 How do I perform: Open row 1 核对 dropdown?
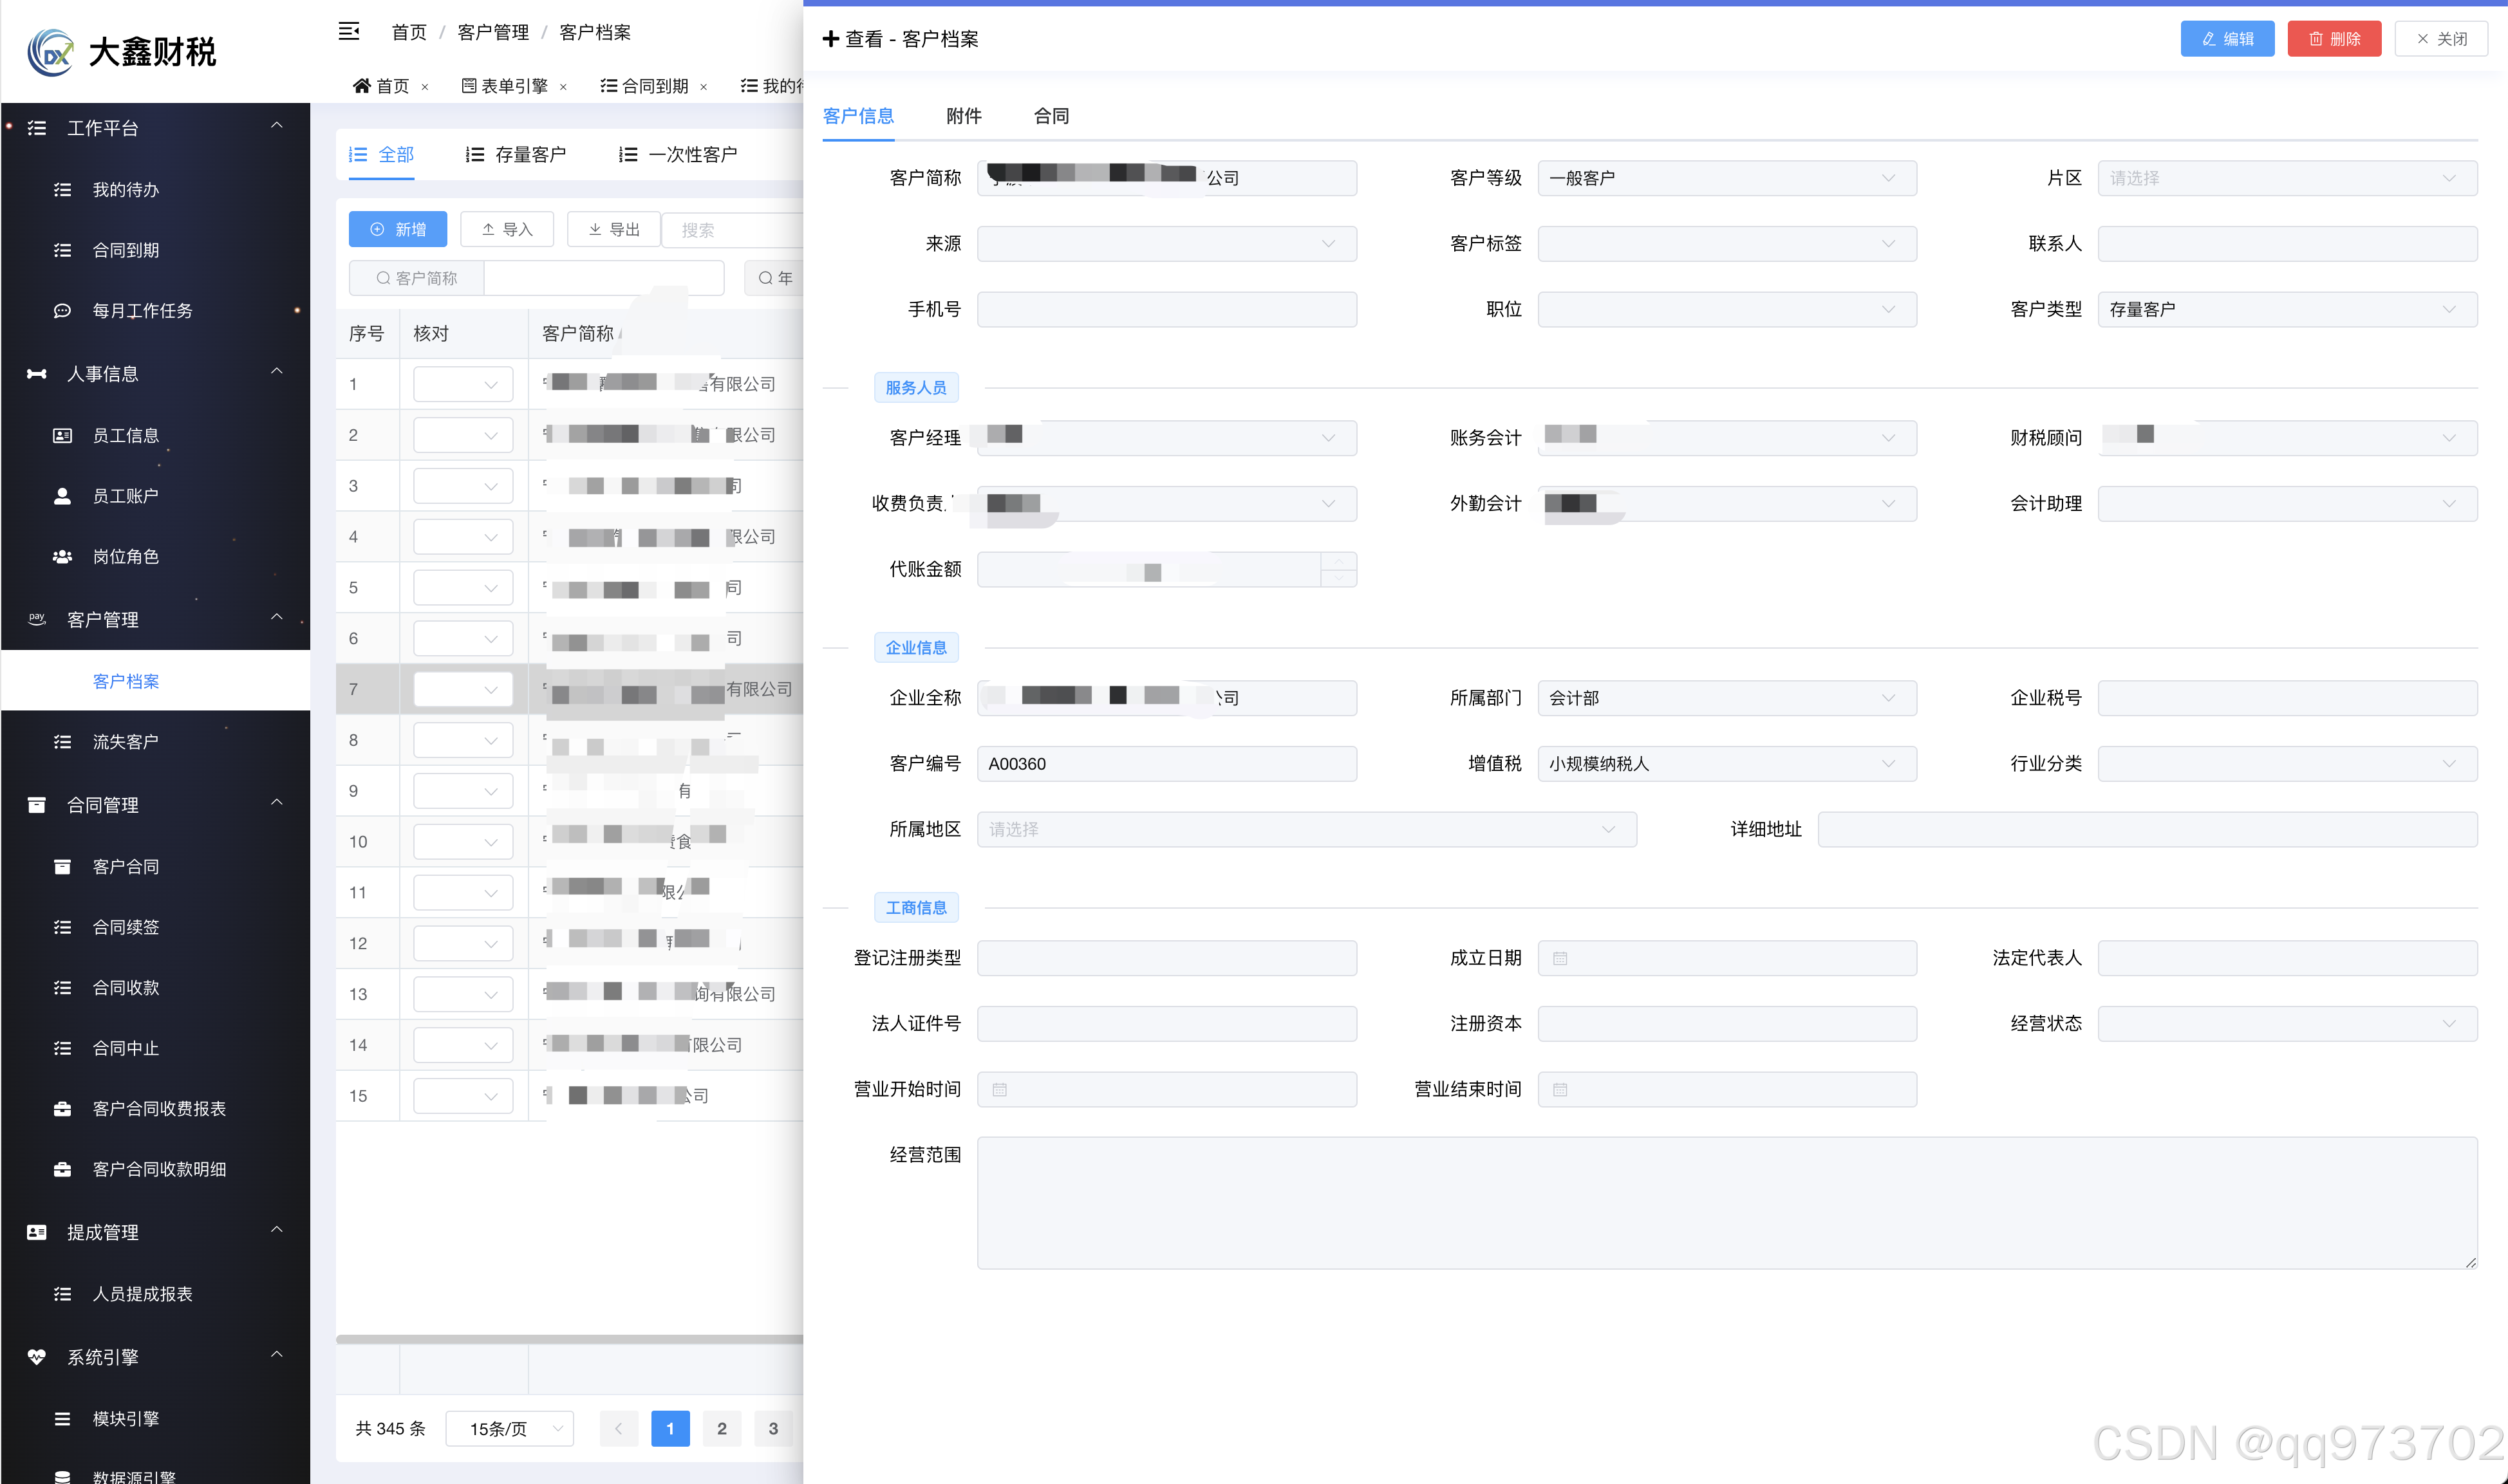pyautogui.click(x=463, y=385)
